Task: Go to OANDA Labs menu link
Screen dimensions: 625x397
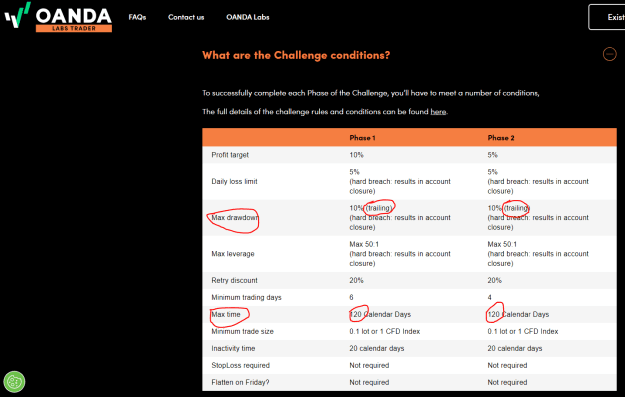Action: coord(248,17)
